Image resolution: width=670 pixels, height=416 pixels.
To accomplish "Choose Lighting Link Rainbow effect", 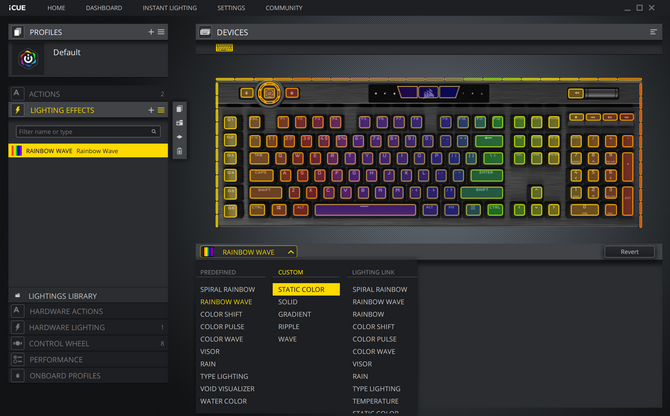I will pyautogui.click(x=368, y=314).
